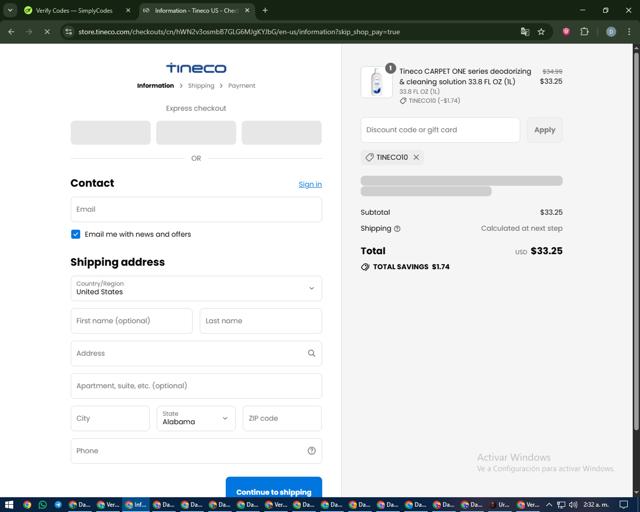The image size is (640, 512).
Task: Open Windows Start menu
Action: 9,505
